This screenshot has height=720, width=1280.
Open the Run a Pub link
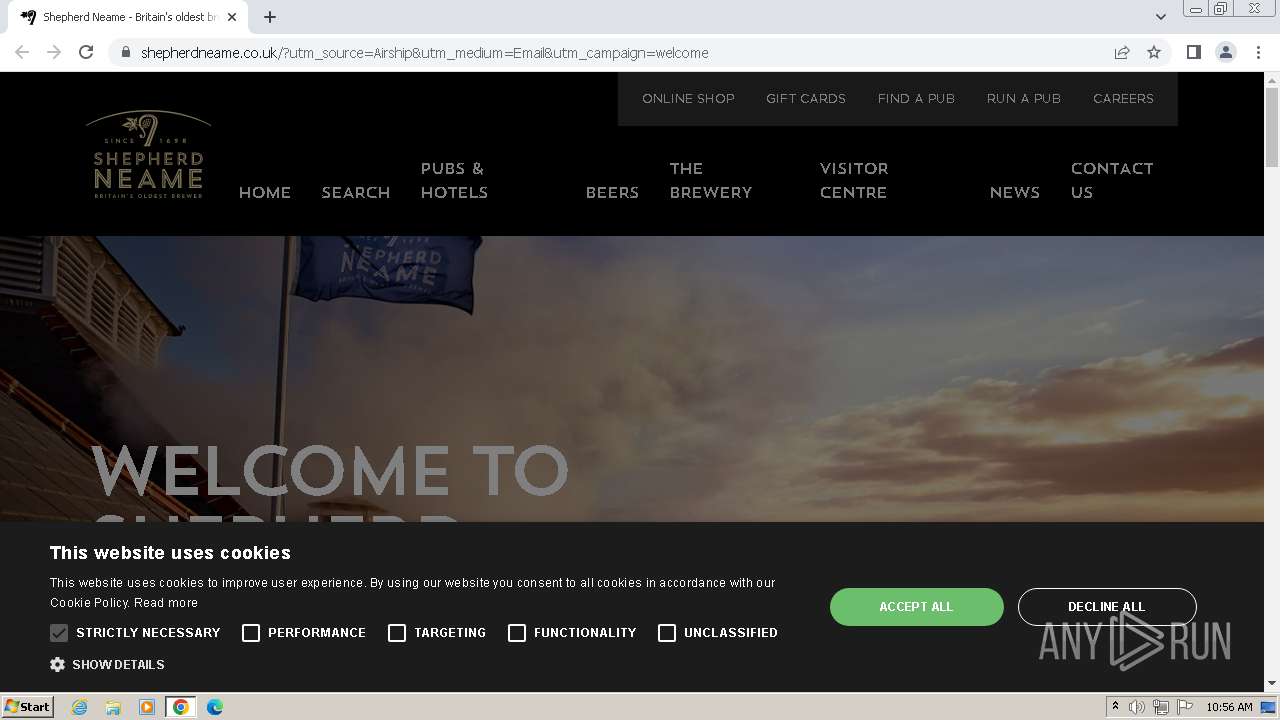(x=1023, y=98)
